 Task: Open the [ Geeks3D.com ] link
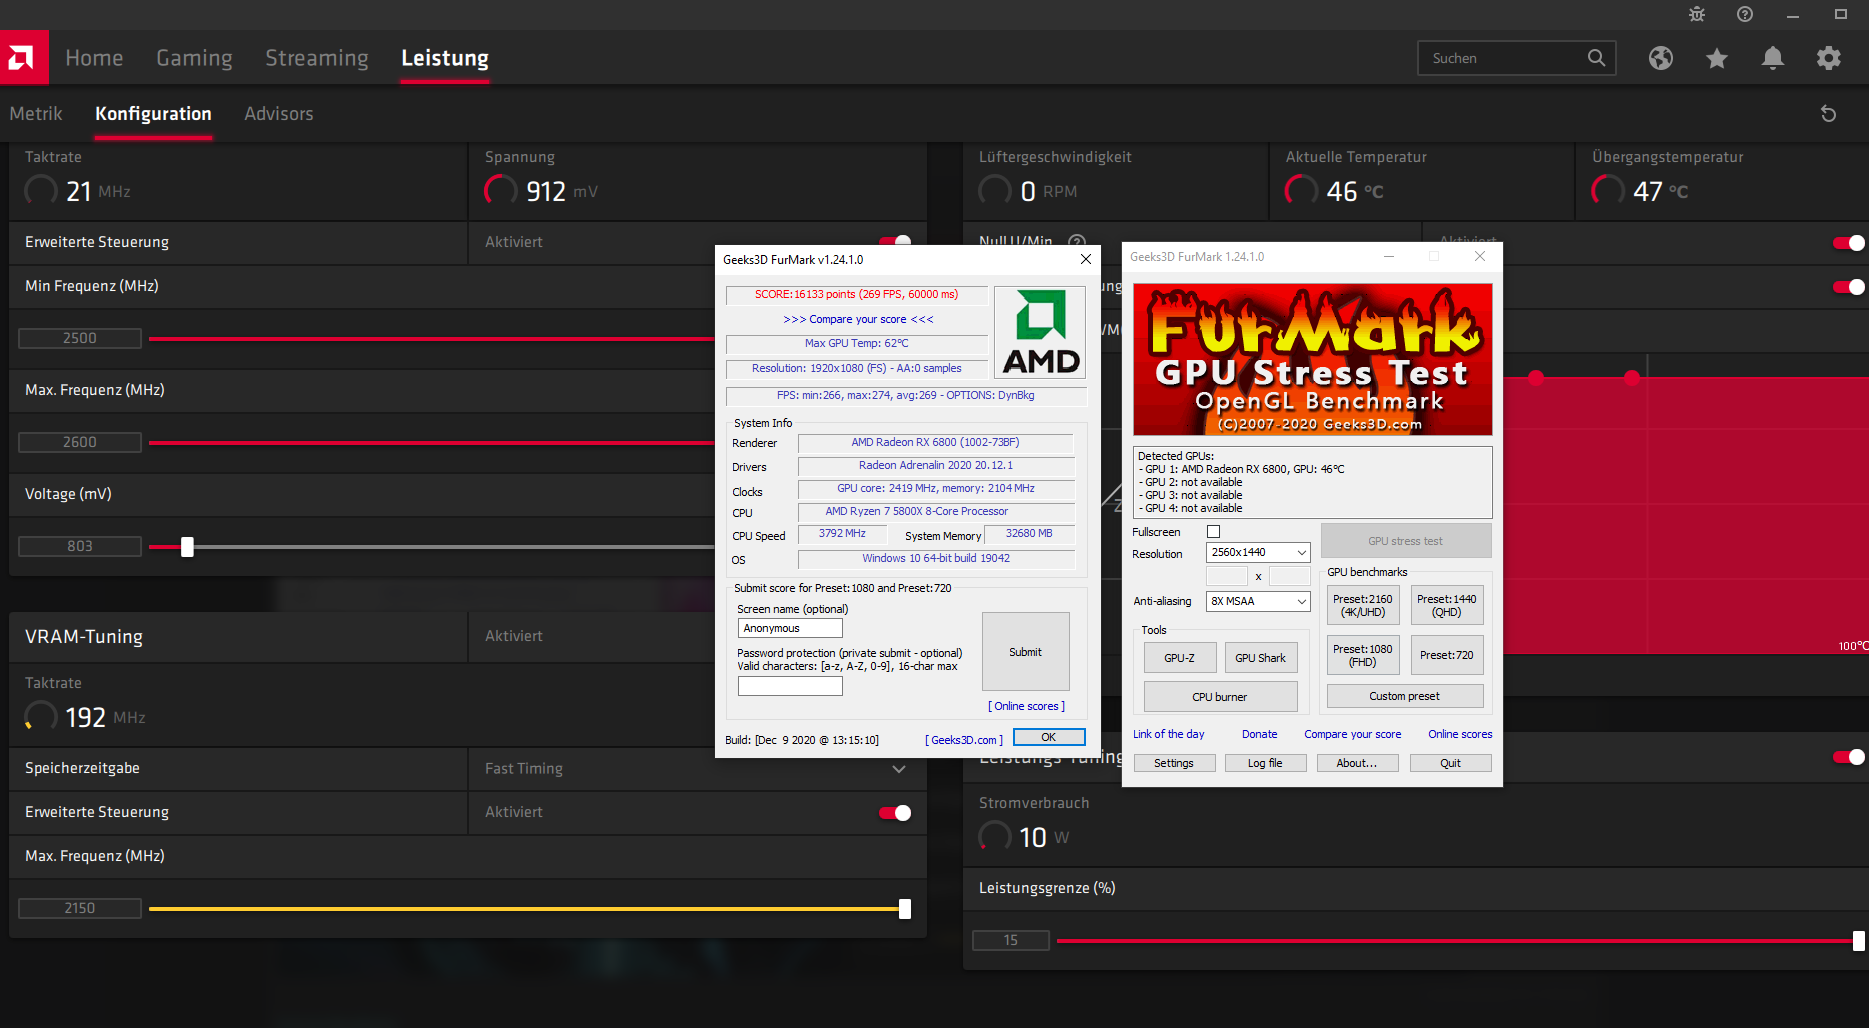pyautogui.click(x=964, y=740)
